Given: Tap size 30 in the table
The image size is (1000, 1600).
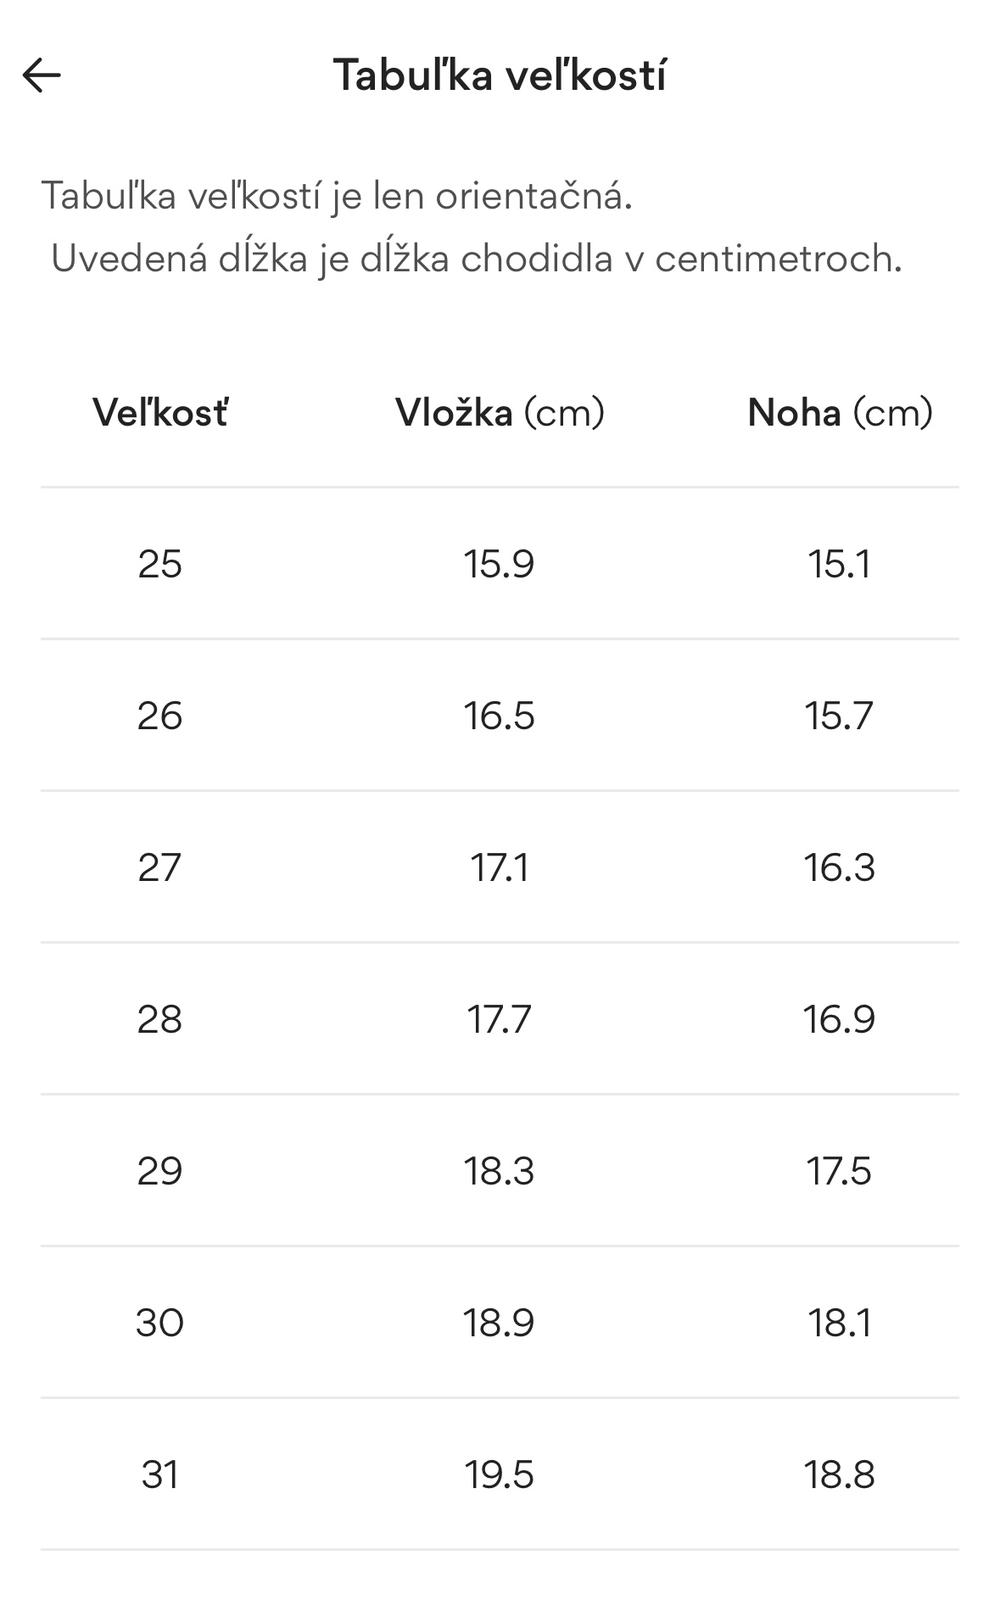Looking at the screenshot, I should [x=160, y=1323].
